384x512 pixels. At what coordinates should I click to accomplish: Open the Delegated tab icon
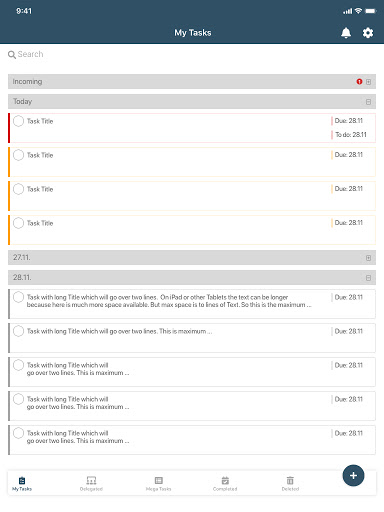click(91, 480)
